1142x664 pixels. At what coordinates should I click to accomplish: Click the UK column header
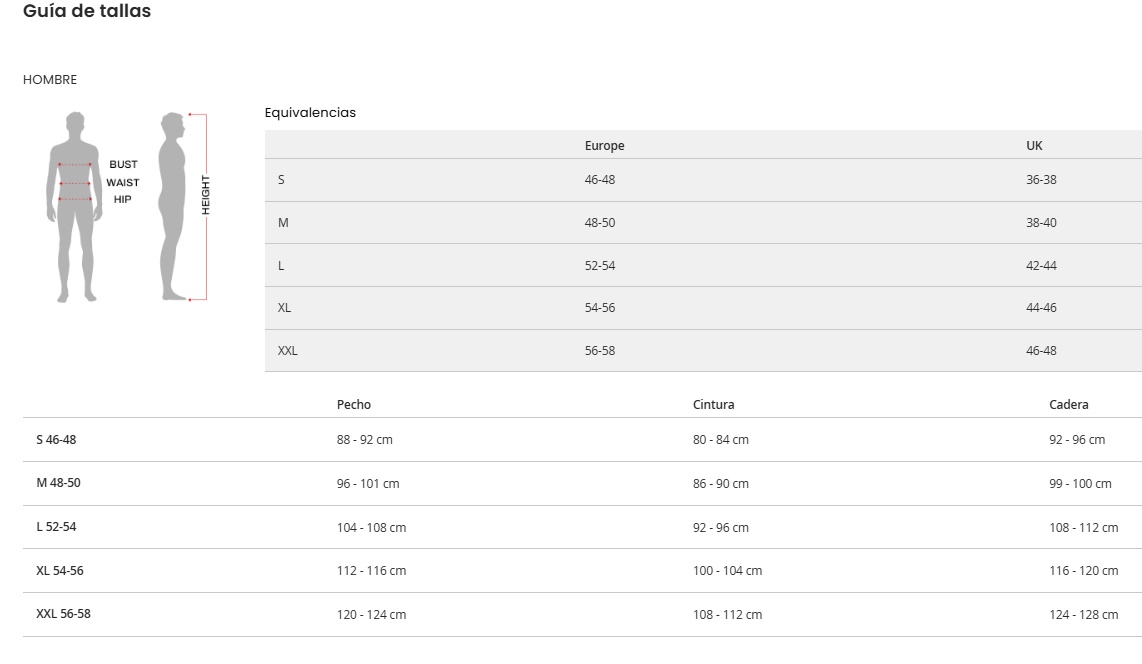1034,146
